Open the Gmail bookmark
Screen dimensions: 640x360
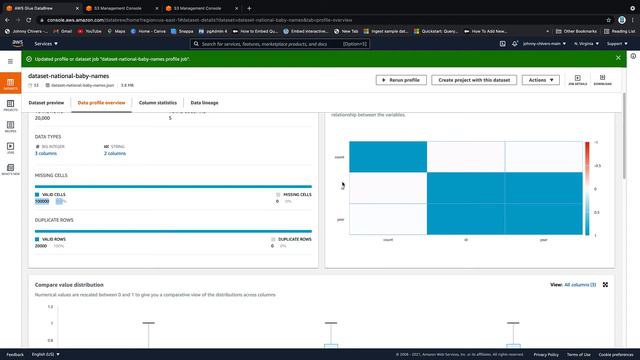[62, 31]
